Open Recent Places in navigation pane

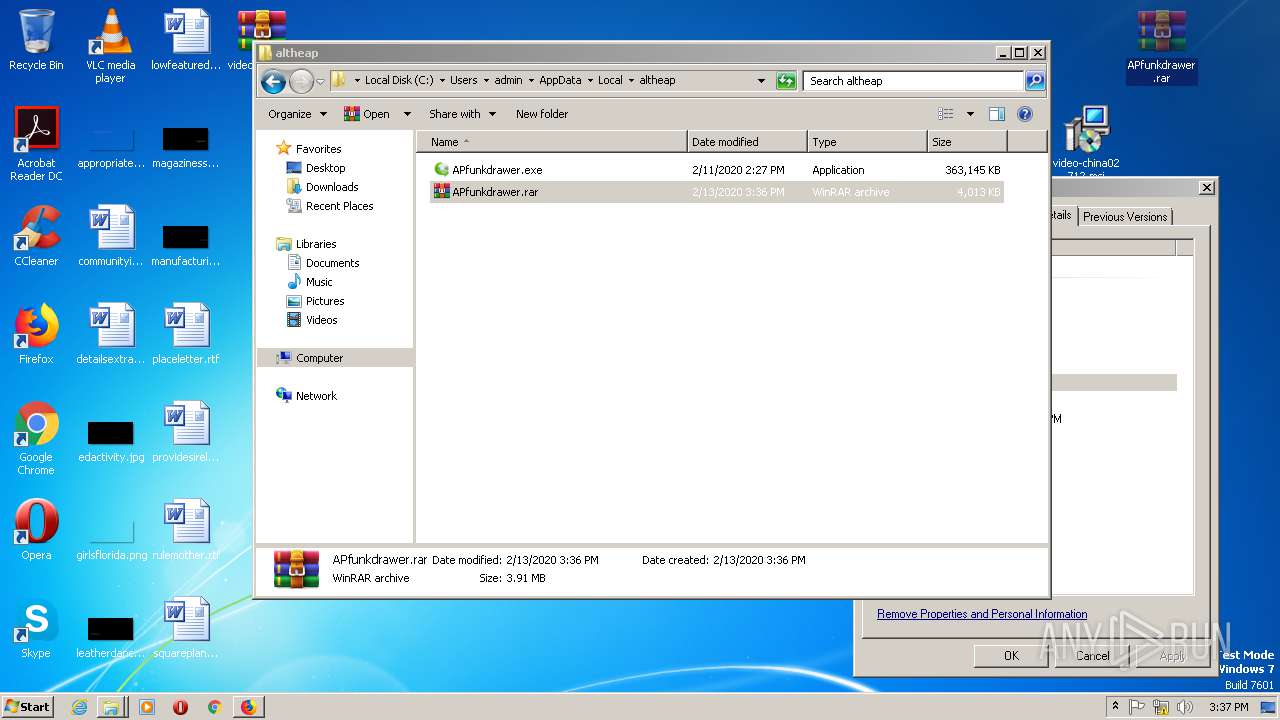coord(339,206)
